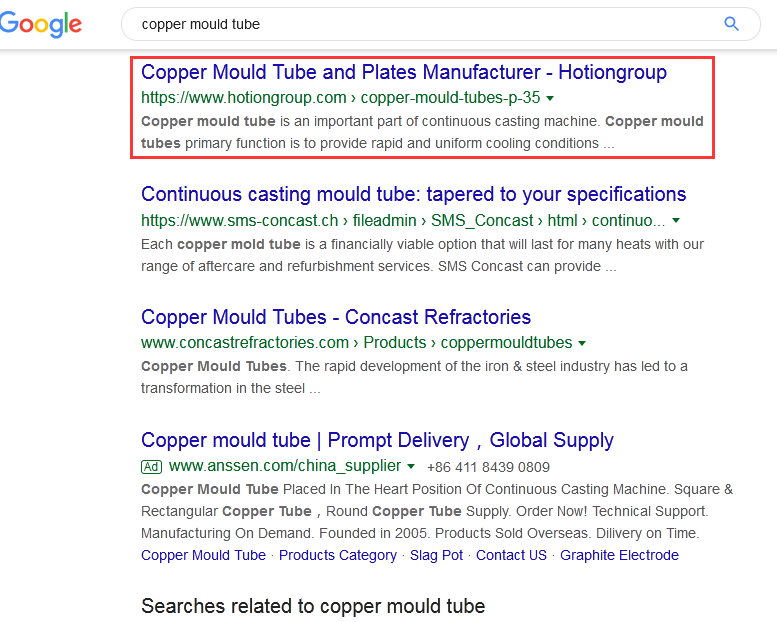Click the Concast Refractories snippet text

414,377
